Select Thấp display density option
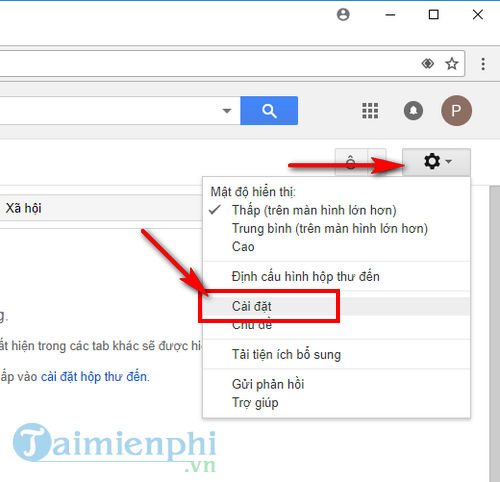 point(314,210)
